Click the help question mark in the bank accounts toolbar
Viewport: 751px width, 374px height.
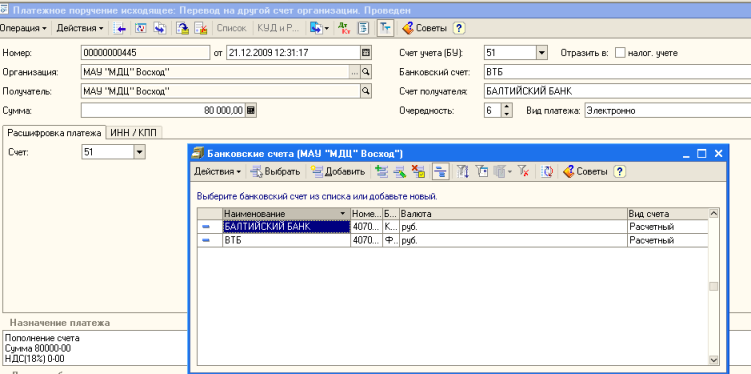coord(620,171)
